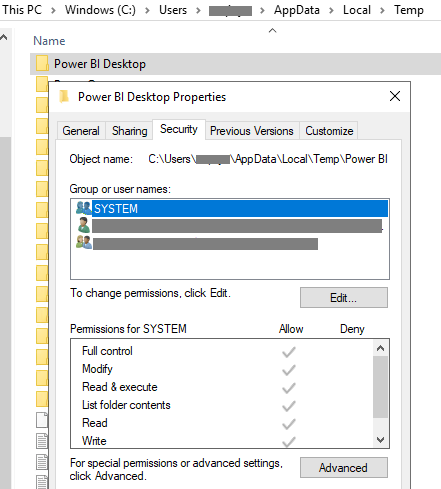The image size is (441, 489).
Task: Click the sort arrow above the file list
Action: point(273,31)
